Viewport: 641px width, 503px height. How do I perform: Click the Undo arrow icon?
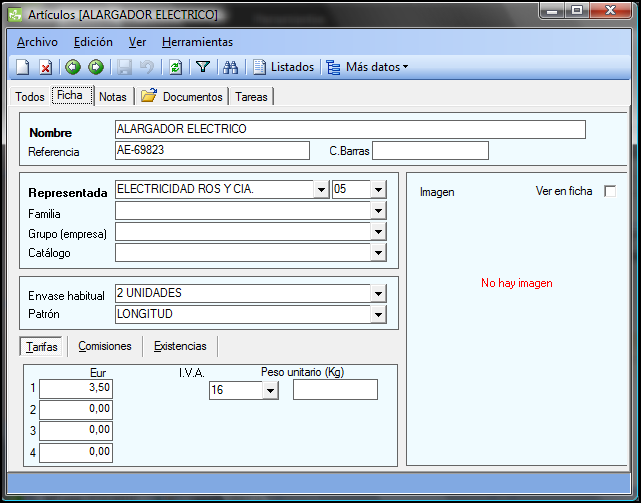pyautogui.click(x=147, y=67)
